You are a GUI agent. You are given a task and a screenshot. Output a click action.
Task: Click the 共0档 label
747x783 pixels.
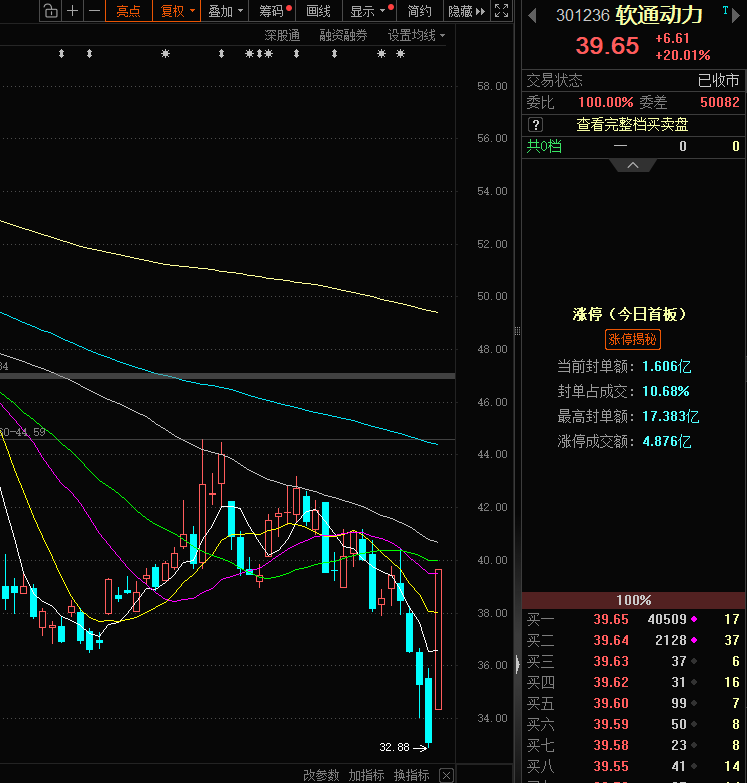pos(544,146)
